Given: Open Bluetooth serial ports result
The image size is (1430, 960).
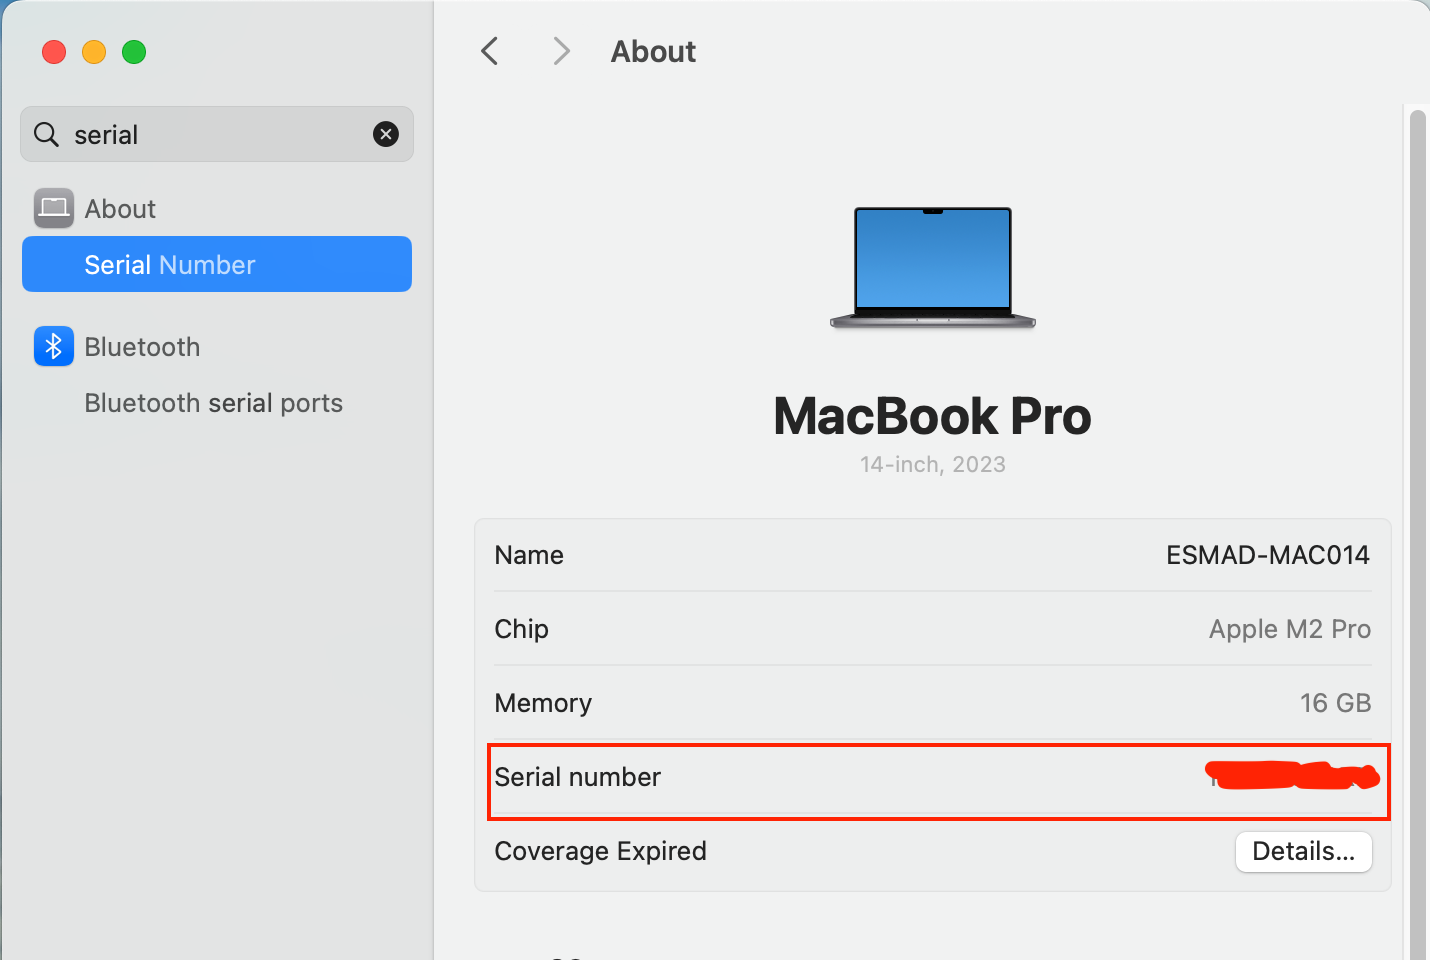Looking at the screenshot, I should (213, 403).
